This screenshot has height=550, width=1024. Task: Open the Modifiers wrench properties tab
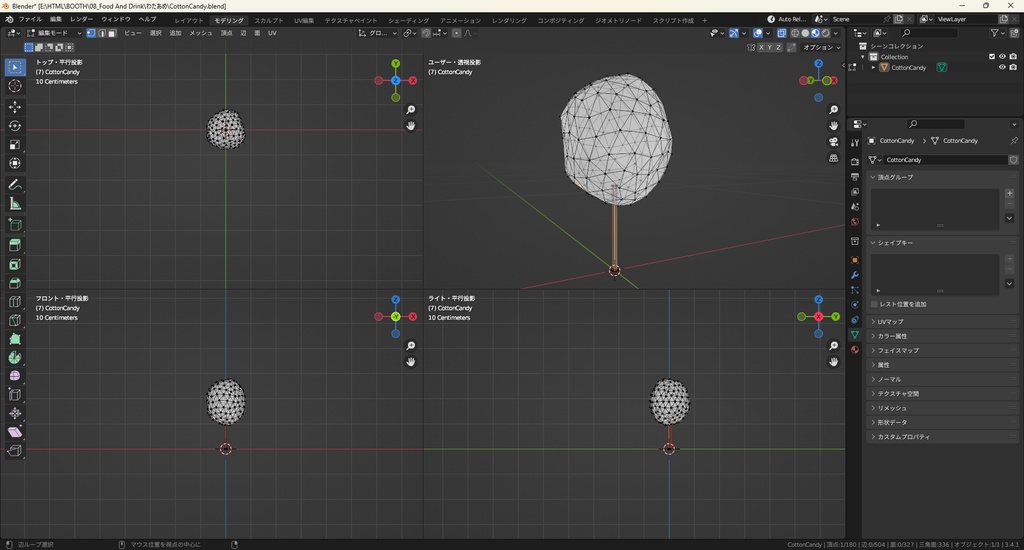(x=855, y=275)
